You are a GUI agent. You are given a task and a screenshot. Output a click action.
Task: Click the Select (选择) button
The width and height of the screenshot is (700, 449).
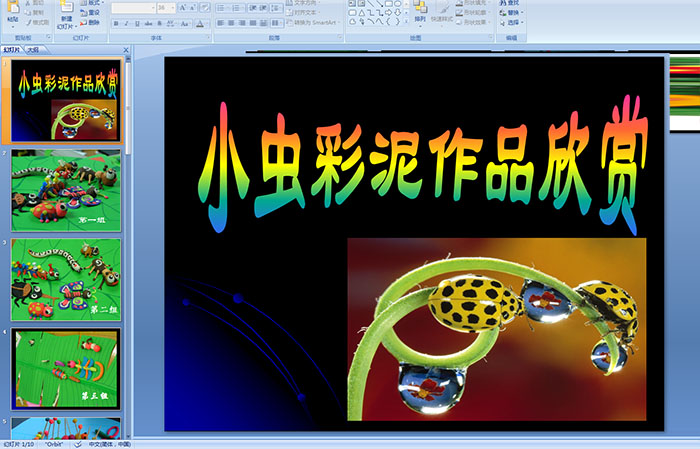click(x=512, y=22)
